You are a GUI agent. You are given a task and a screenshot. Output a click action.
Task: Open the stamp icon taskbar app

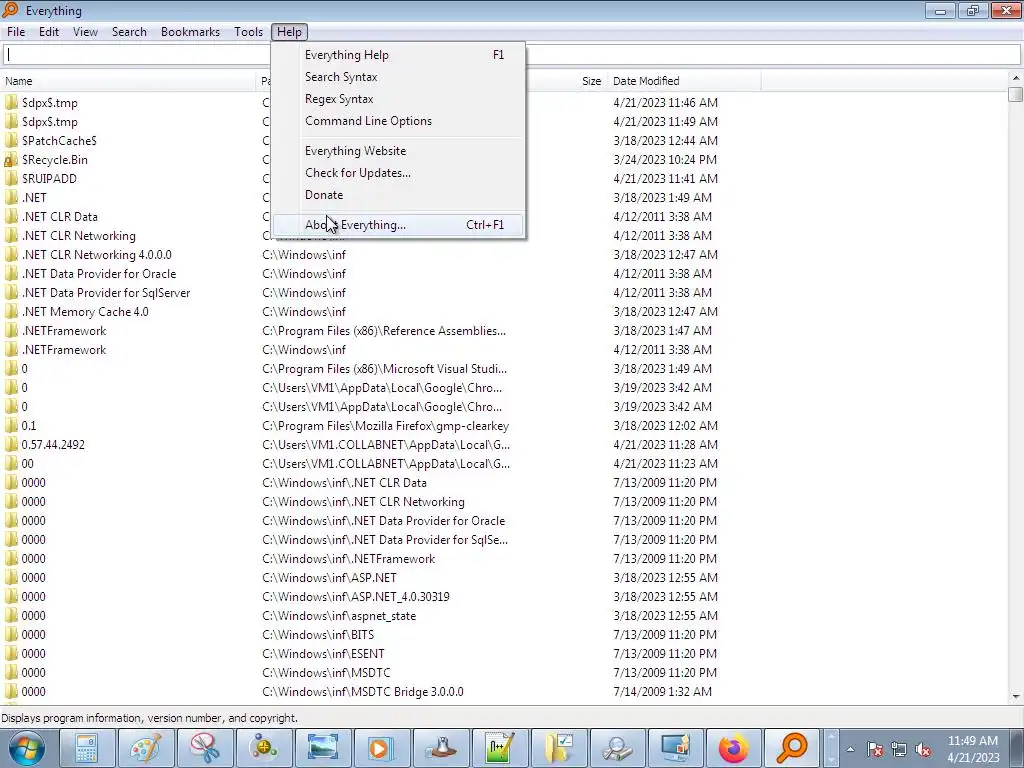click(441, 748)
